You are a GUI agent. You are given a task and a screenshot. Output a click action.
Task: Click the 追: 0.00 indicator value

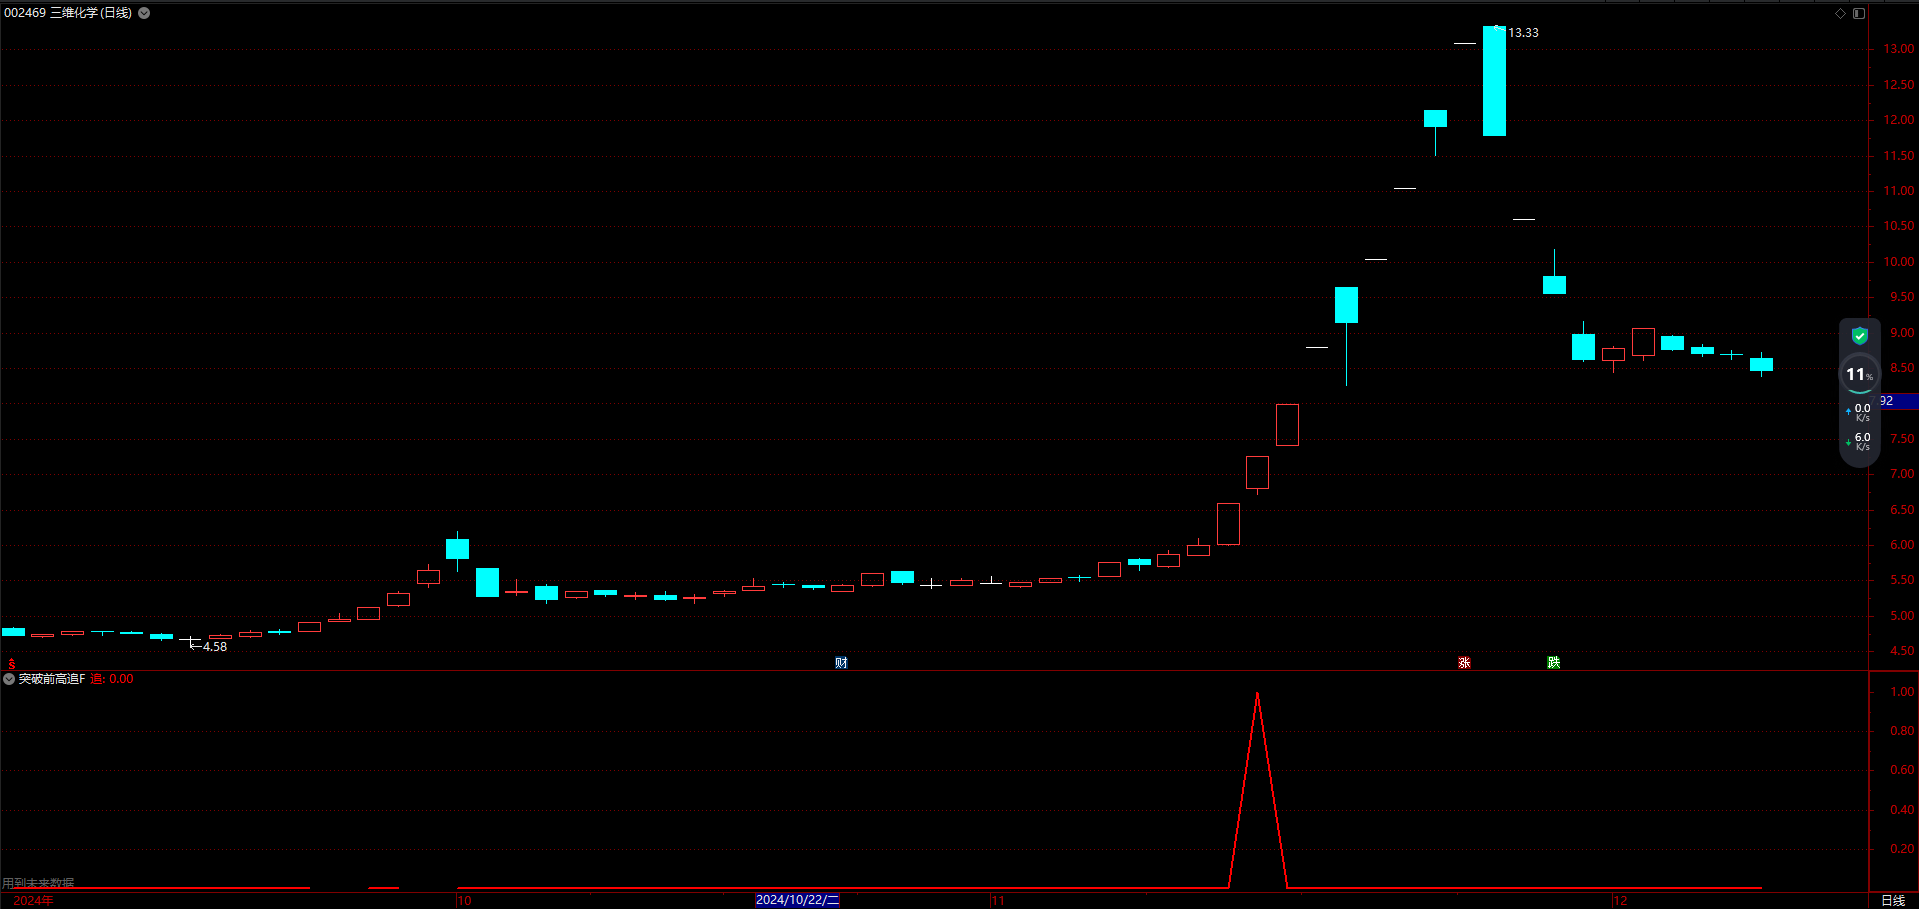click(112, 679)
